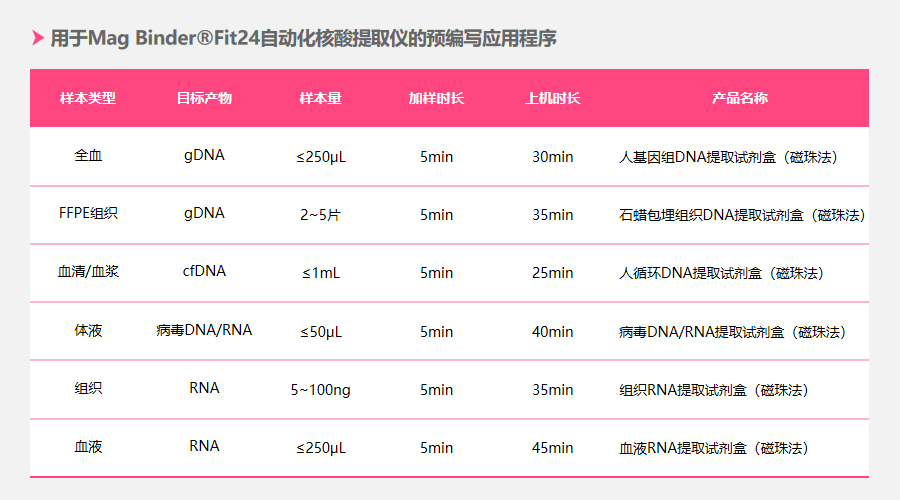Image resolution: width=900 pixels, height=500 pixels.
Task: Click the Mag Binder Fit24 title text
Action: coord(303,38)
